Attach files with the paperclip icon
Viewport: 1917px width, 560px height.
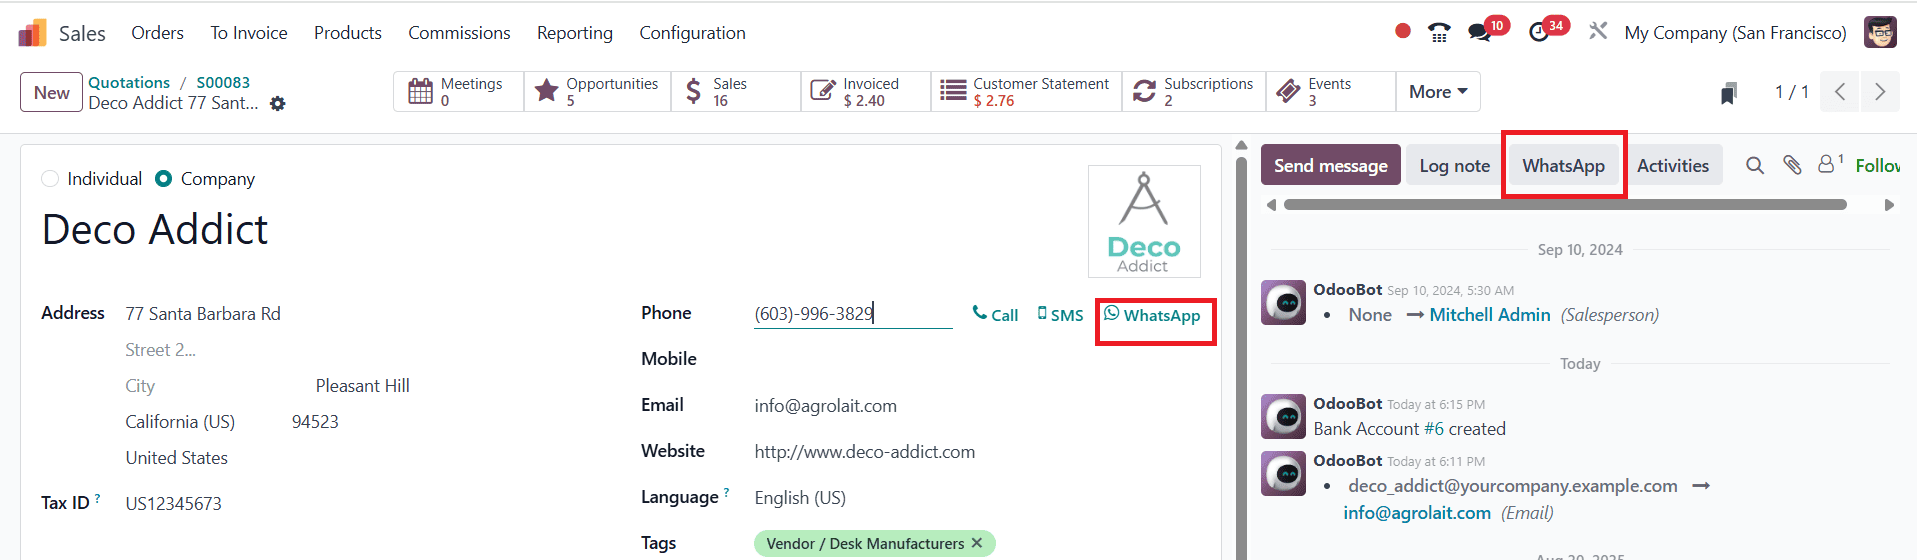click(x=1792, y=165)
